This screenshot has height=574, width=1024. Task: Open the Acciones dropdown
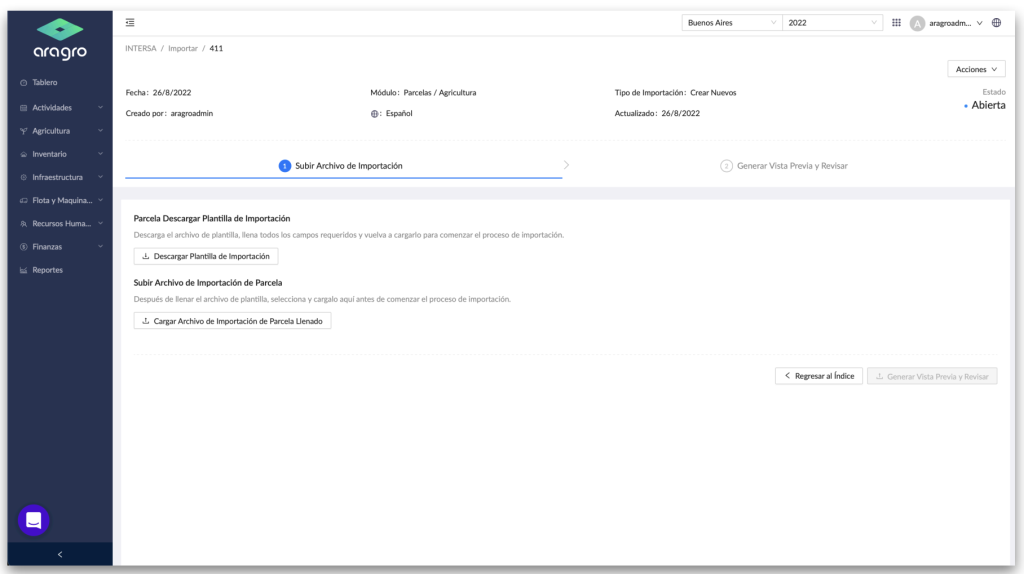point(976,69)
